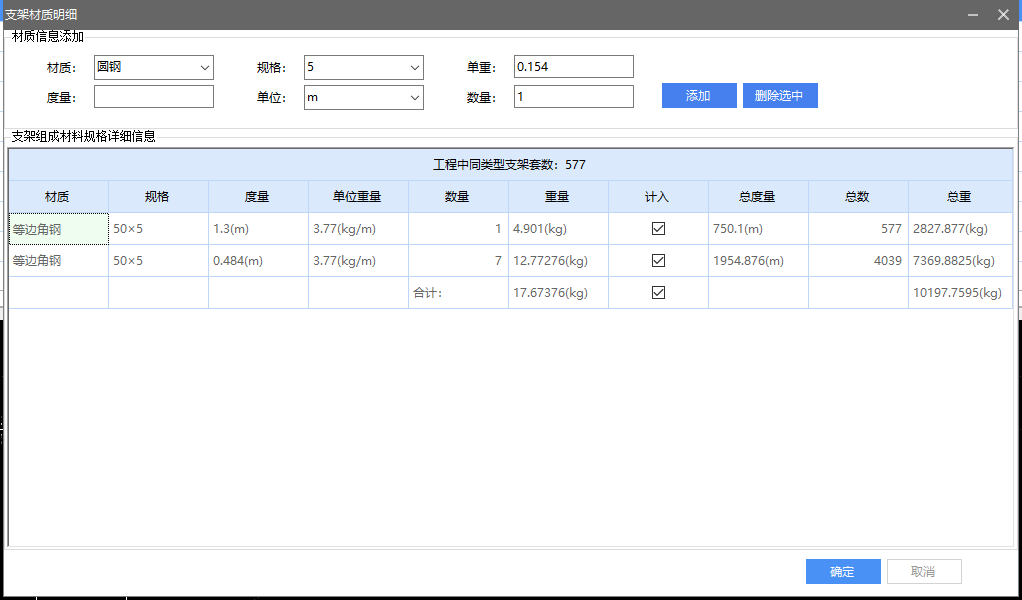The width and height of the screenshot is (1022, 600).
Task: Expand the 规格 dropdown showing 5
Action: pyautogui.click(x=414, y=67)
